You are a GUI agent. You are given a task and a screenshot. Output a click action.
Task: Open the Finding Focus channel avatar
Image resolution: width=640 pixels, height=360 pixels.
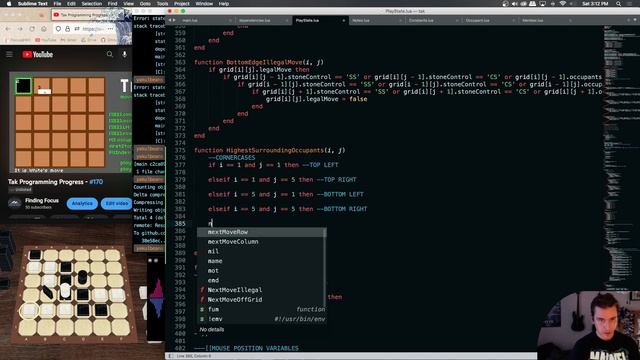[15, 203]
